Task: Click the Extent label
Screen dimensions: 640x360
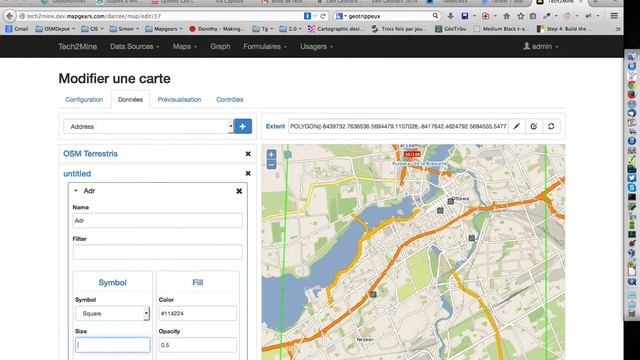Action: (275, 127)
